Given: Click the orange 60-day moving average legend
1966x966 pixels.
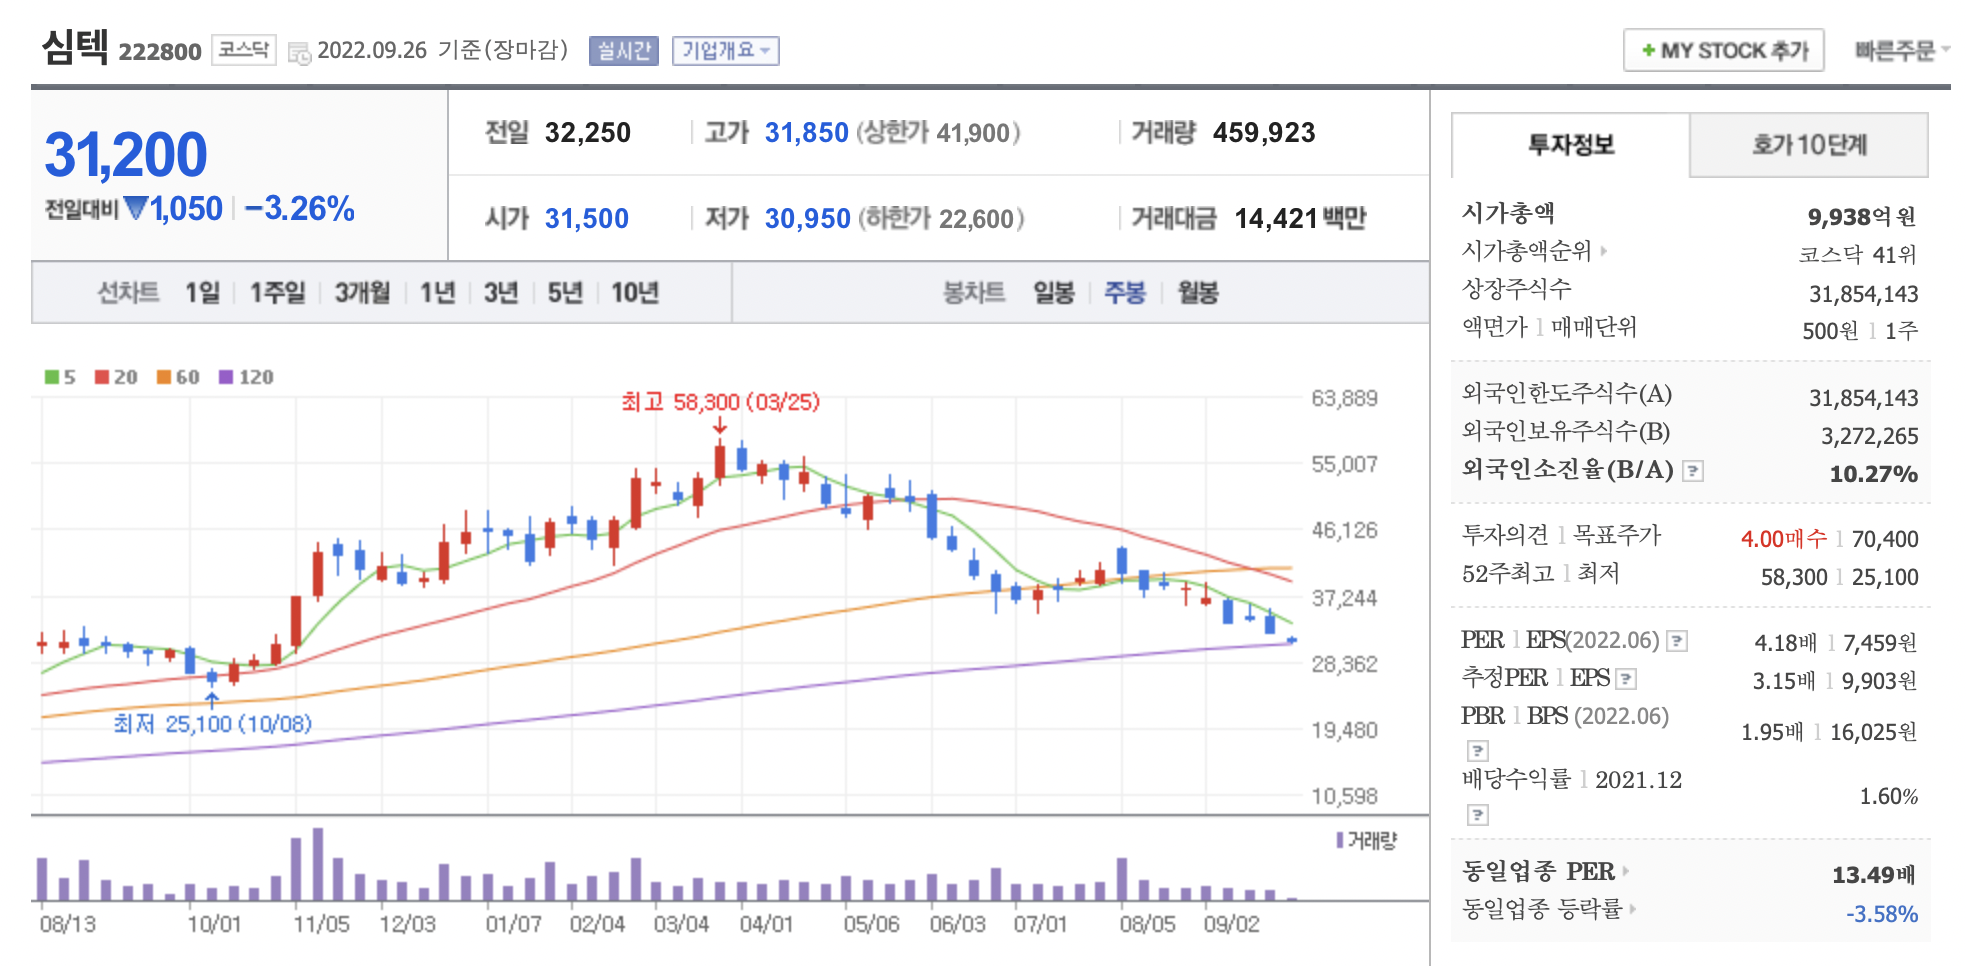Looking at the screenshot, I should click(x=178, y=377).
